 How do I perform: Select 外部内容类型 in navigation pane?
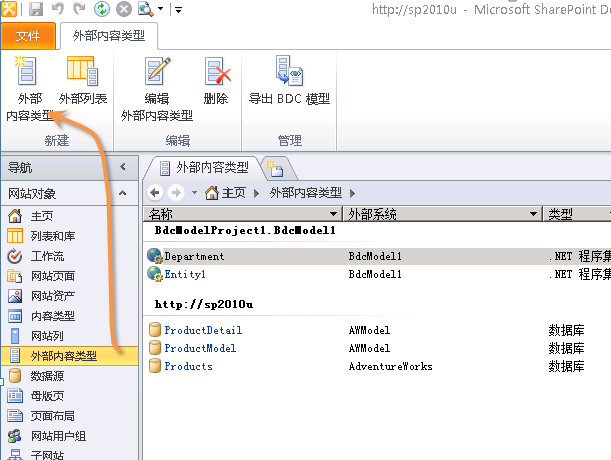[69, 356]
